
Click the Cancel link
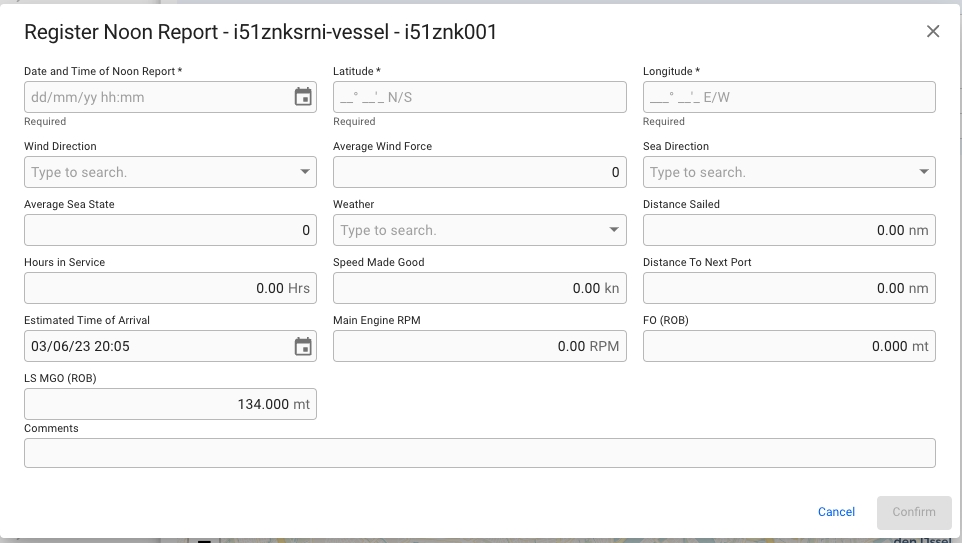(836, 512)
